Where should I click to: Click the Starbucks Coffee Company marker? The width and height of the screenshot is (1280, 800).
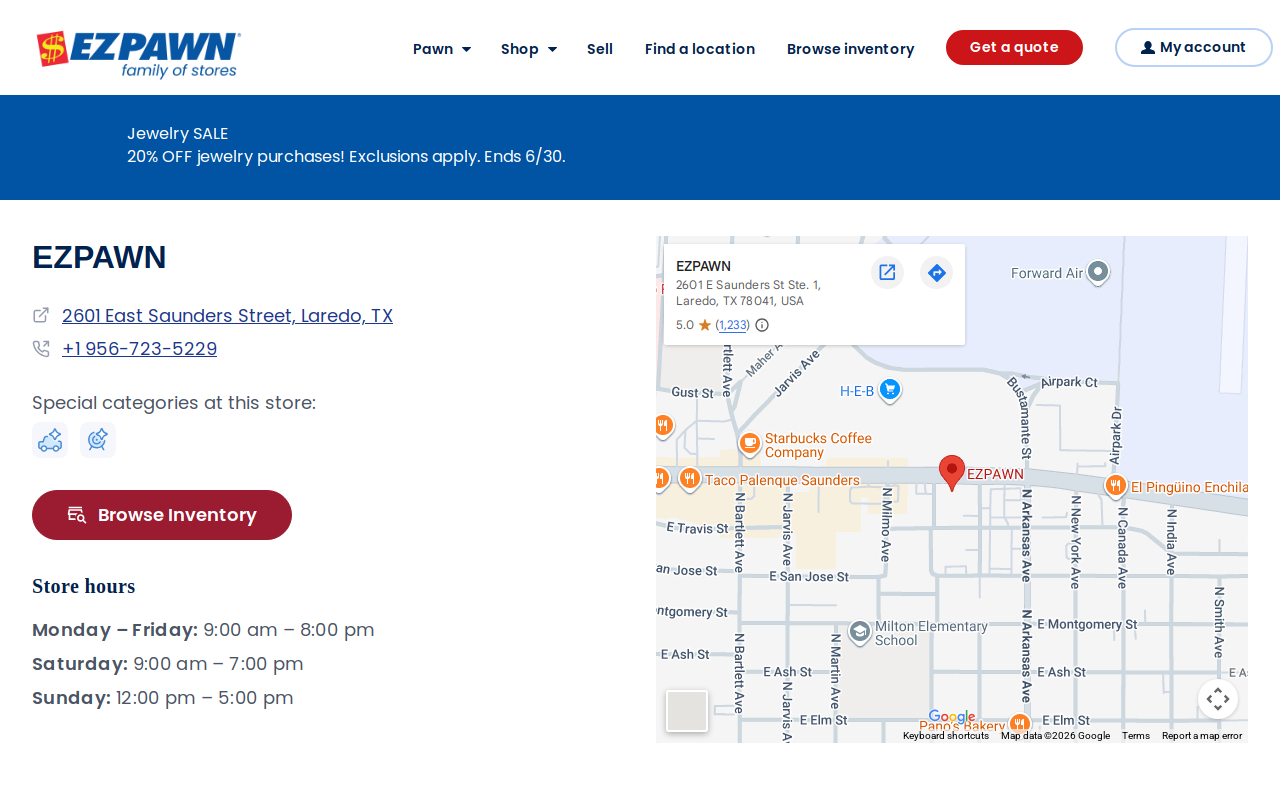click(x=749, y=445)
